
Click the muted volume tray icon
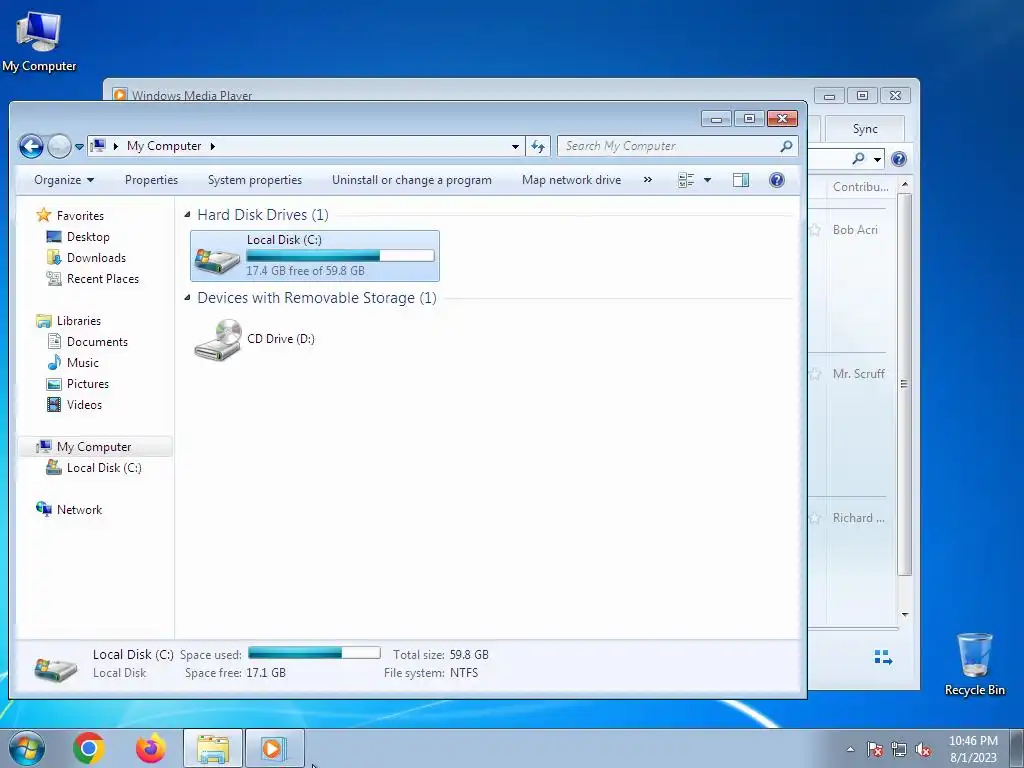coord(923,750)
